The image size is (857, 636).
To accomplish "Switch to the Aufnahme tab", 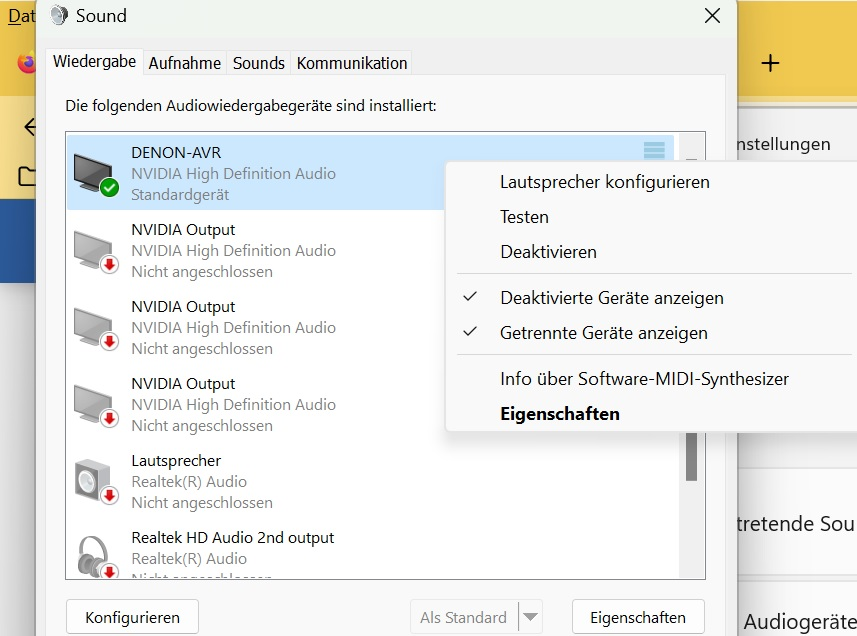I will tap(185, 63).
